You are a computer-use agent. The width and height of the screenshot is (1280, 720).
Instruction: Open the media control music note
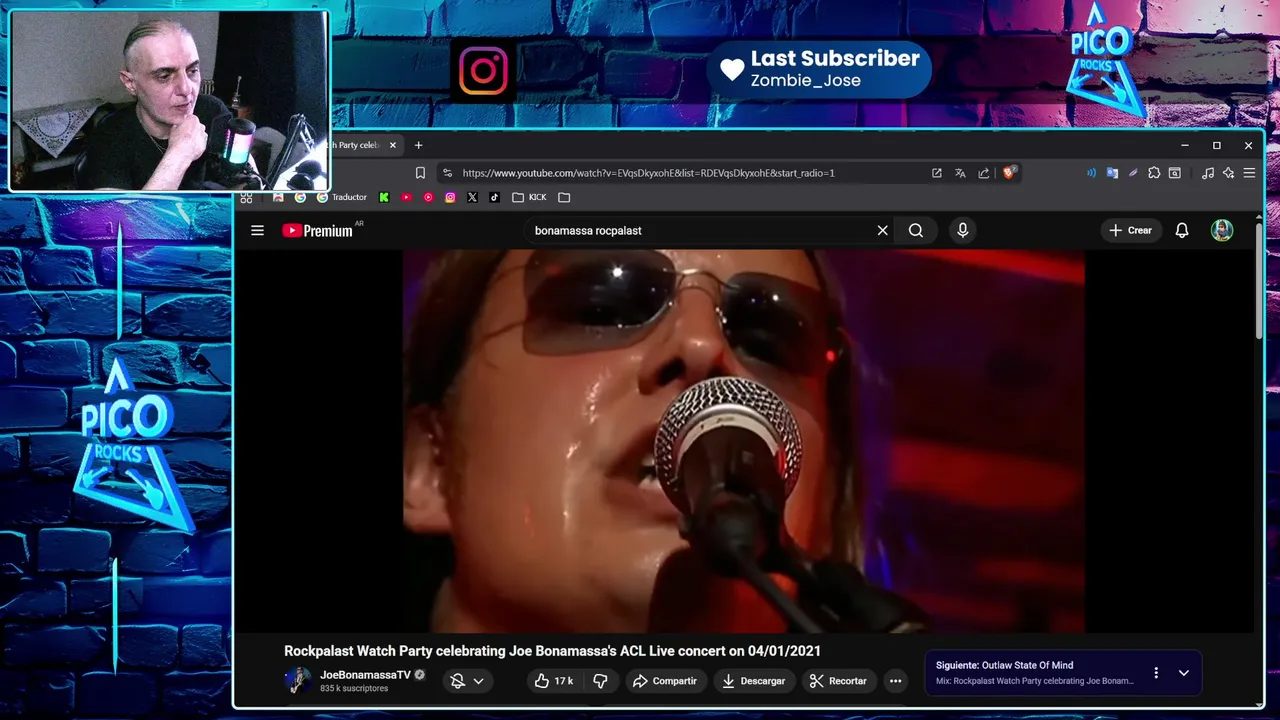[x=1208, y=173]
